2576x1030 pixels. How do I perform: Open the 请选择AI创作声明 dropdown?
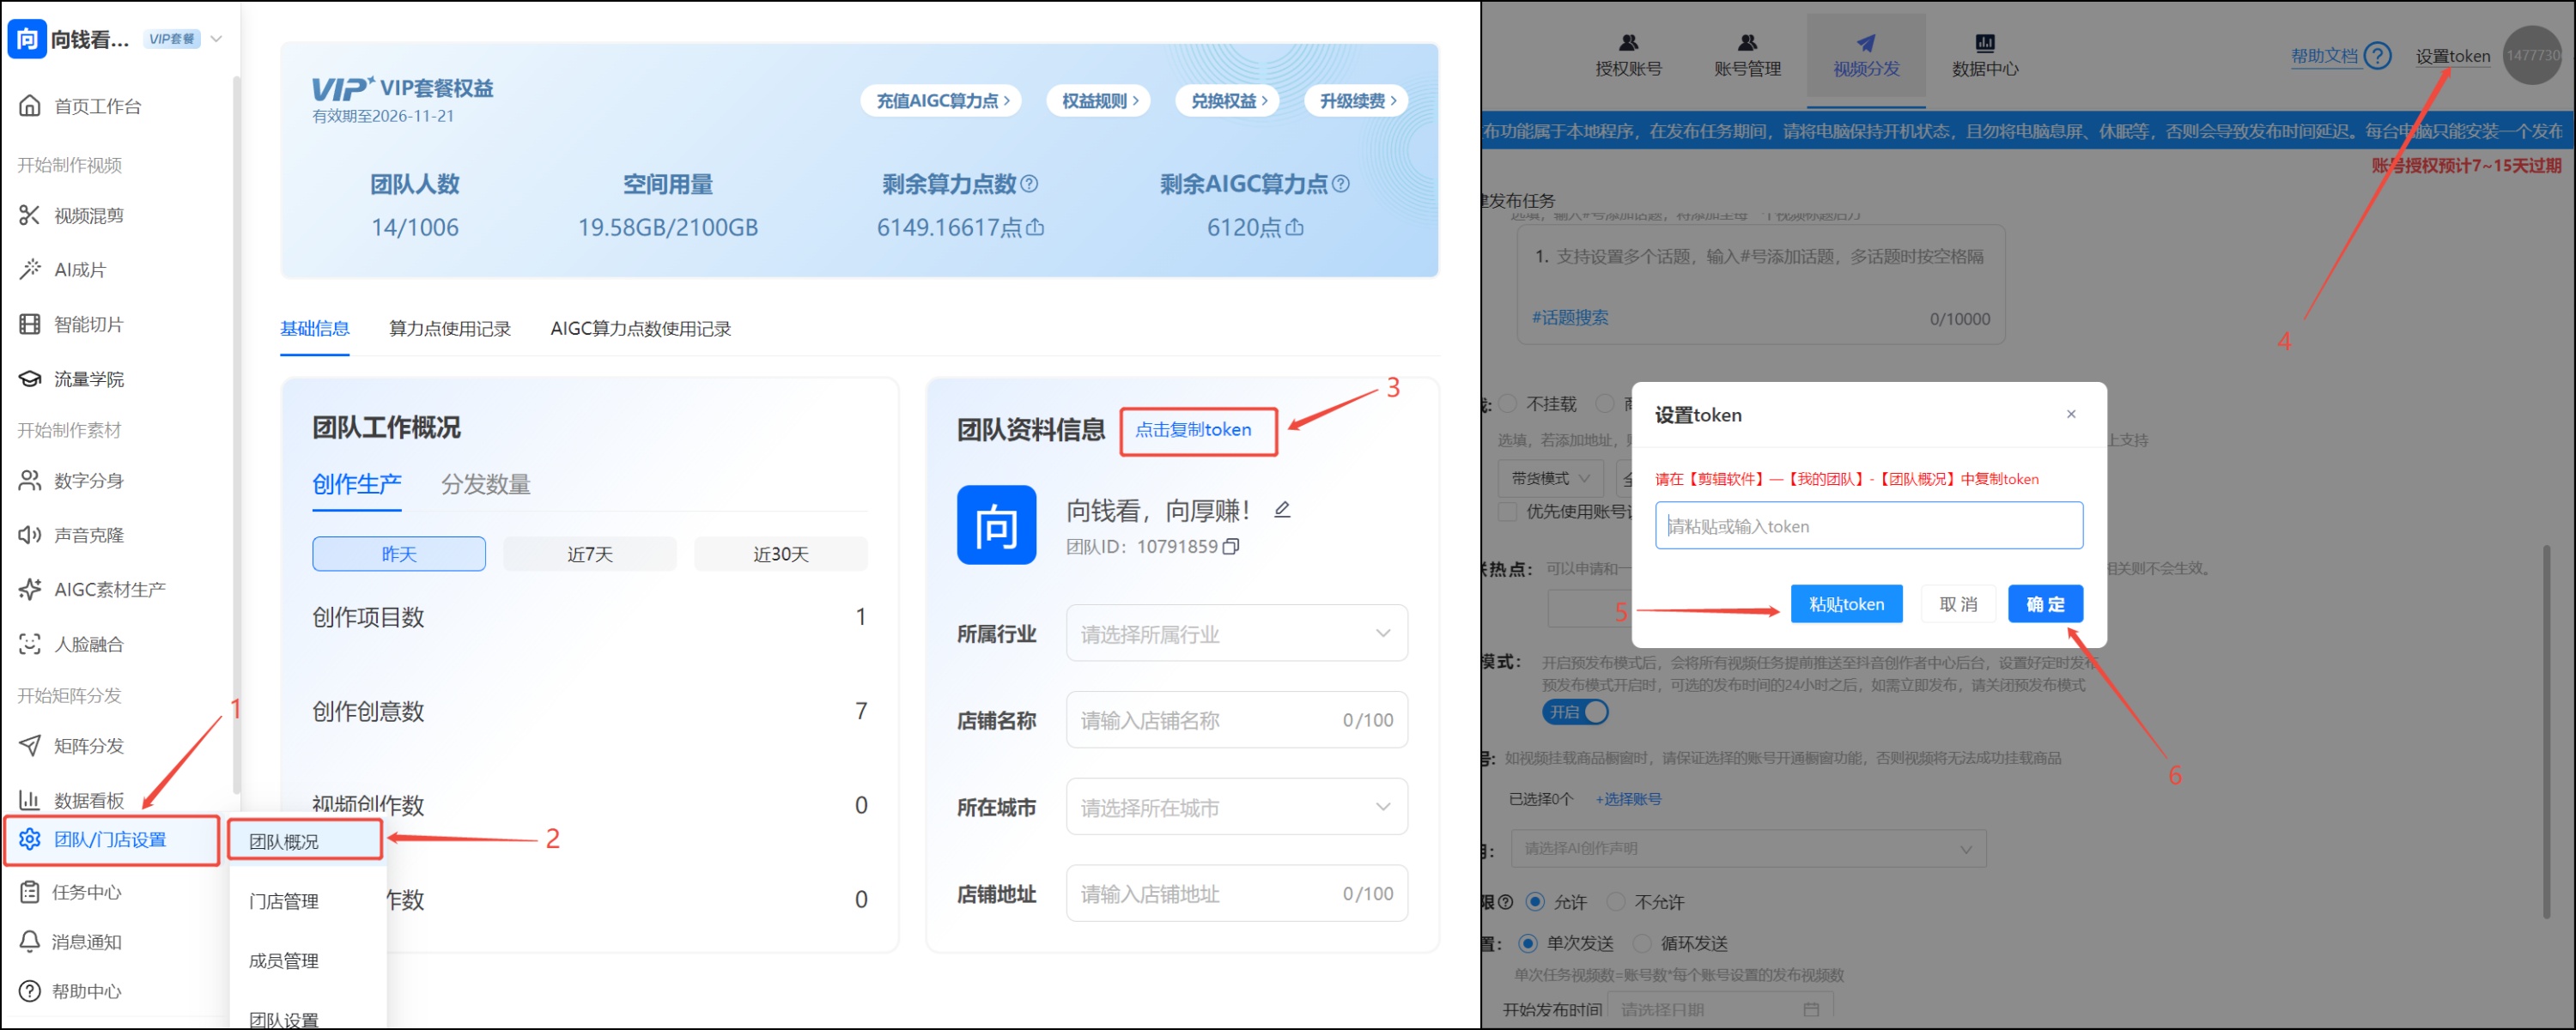(1748, 849)
